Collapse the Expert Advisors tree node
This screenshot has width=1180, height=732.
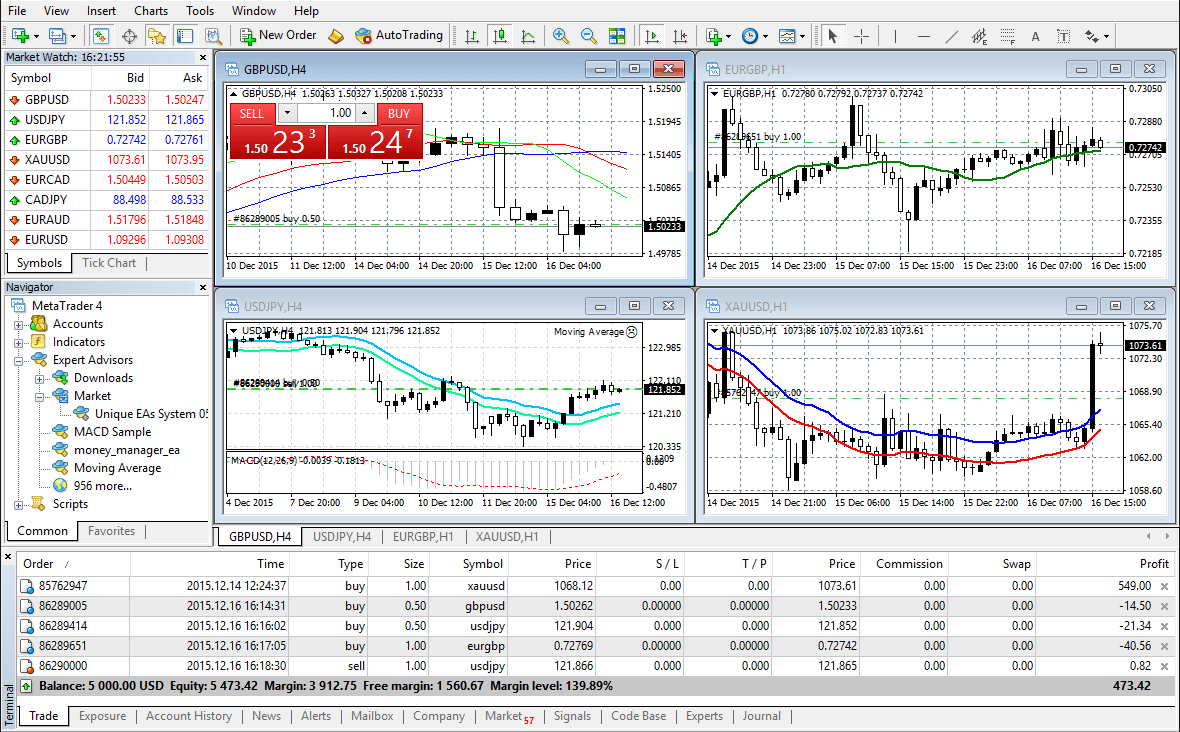pos(19,360)
